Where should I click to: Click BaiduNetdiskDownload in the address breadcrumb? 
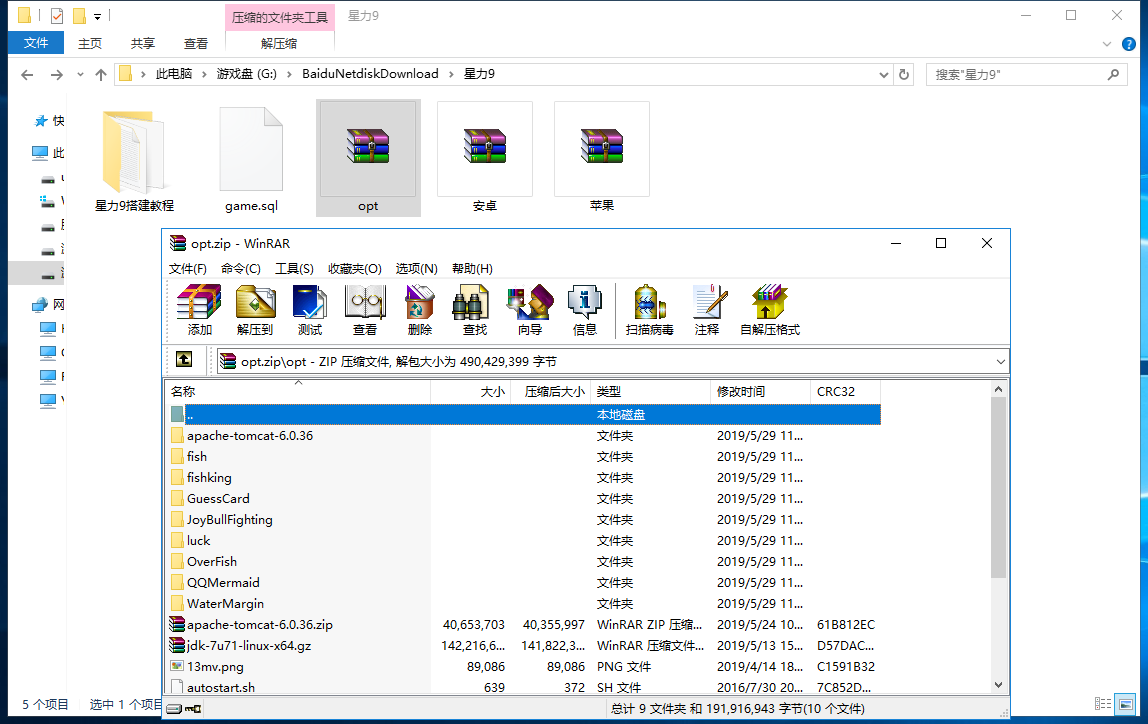[370, 74]
